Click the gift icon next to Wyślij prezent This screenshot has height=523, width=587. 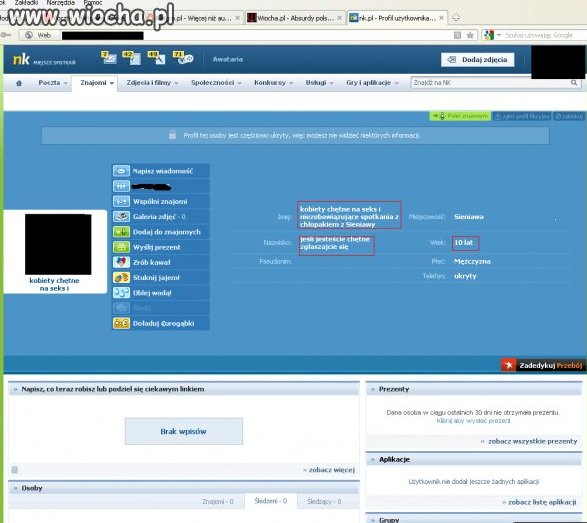[121, 247]
